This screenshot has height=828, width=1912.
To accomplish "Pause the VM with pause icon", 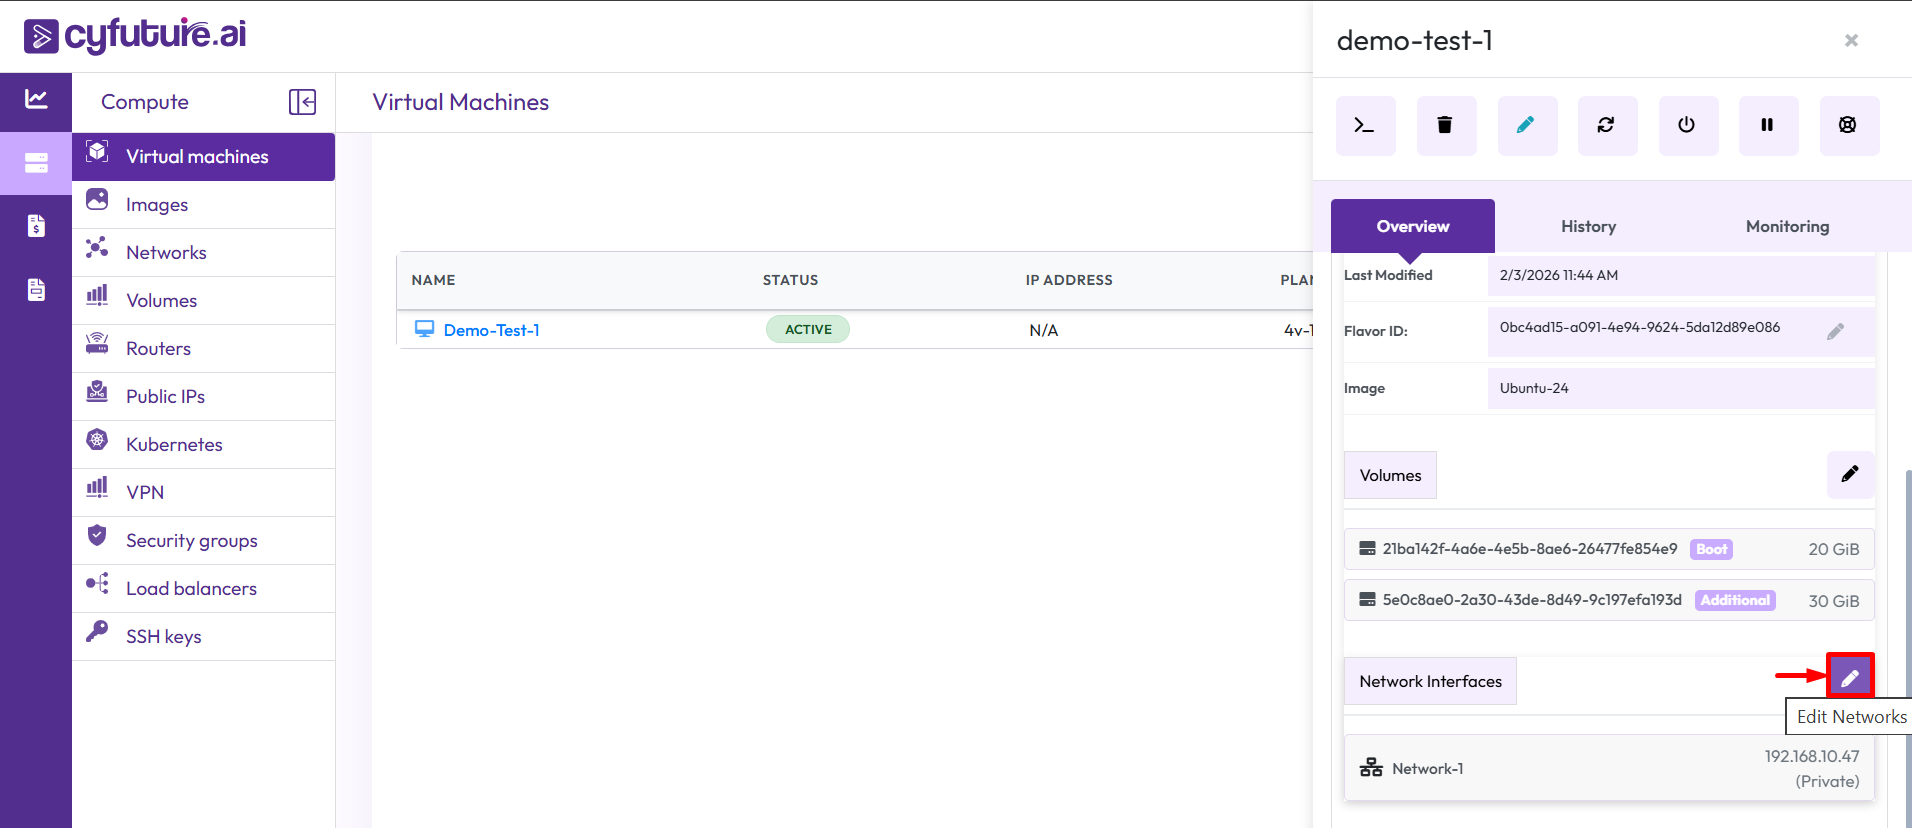I will (1767, 126).
